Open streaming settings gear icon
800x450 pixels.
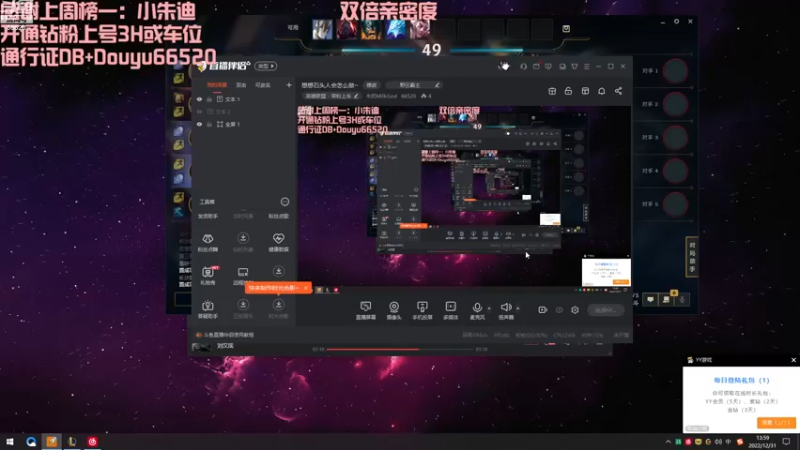pos(575,310)
